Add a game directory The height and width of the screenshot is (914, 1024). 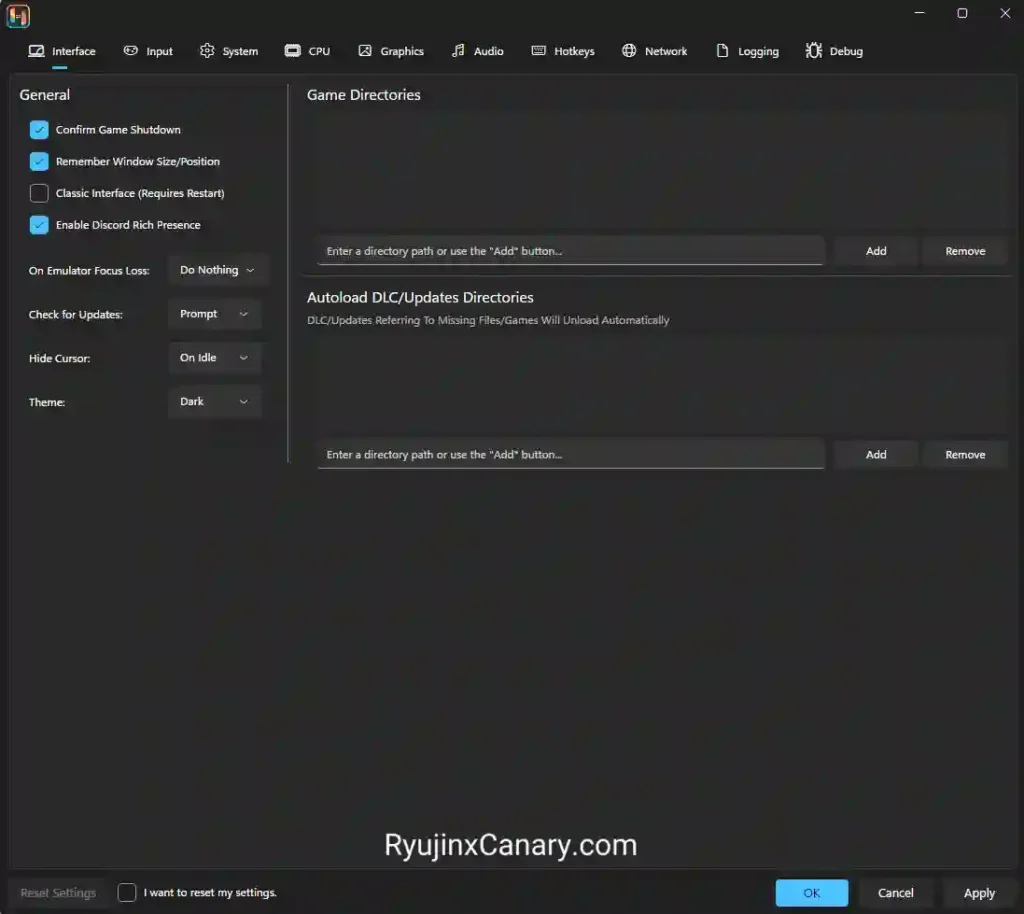pos(876,251)
